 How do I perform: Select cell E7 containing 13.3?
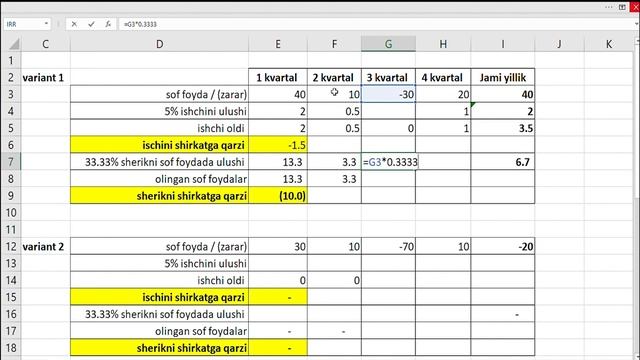pyautogui.click(x=278, y=162)
